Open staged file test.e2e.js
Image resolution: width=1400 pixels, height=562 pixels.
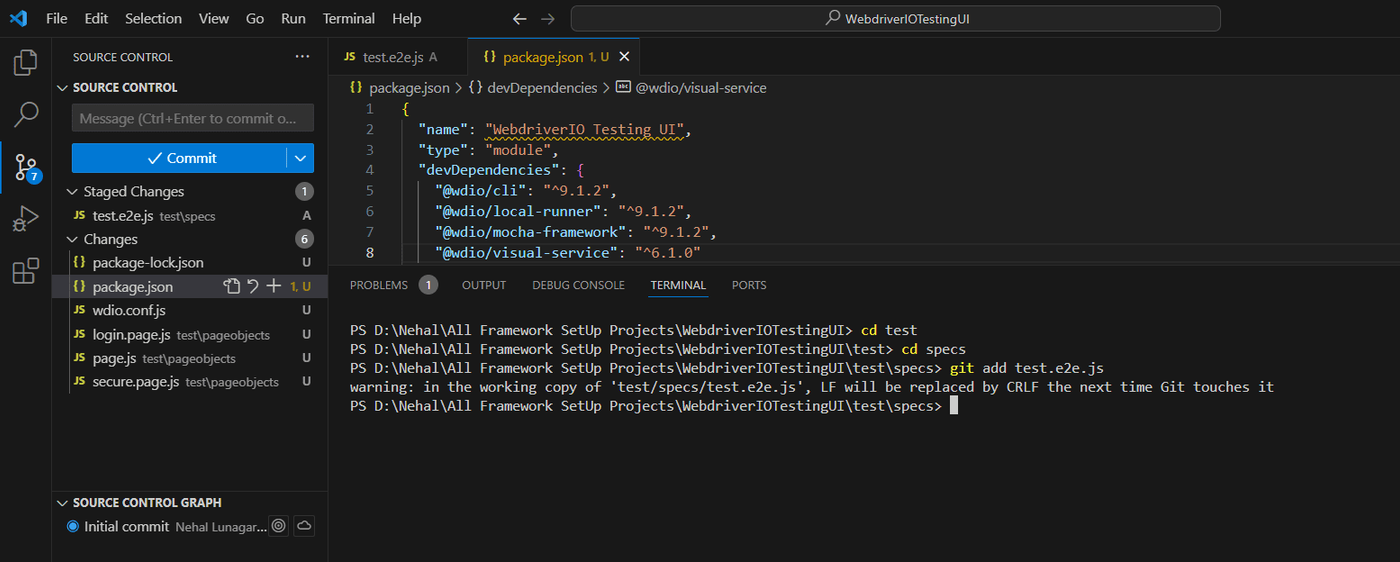[x=190, y=215]
